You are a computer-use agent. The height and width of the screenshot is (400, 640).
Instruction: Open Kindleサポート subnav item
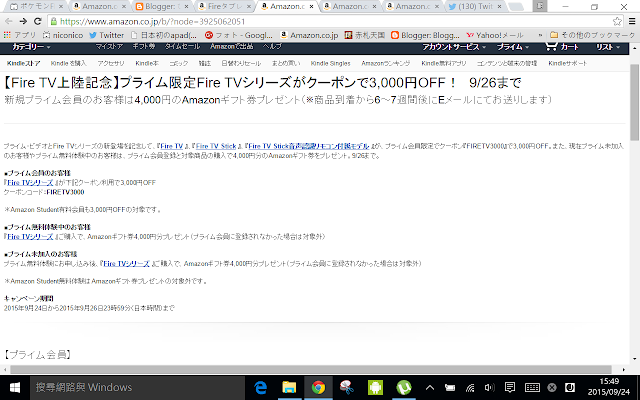click(x=567, y=63)
